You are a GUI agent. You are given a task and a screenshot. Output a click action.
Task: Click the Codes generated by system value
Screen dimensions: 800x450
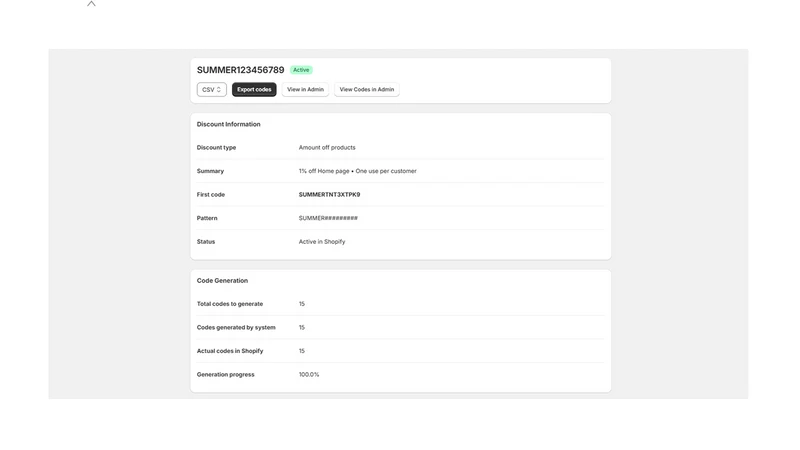(302, 327)
